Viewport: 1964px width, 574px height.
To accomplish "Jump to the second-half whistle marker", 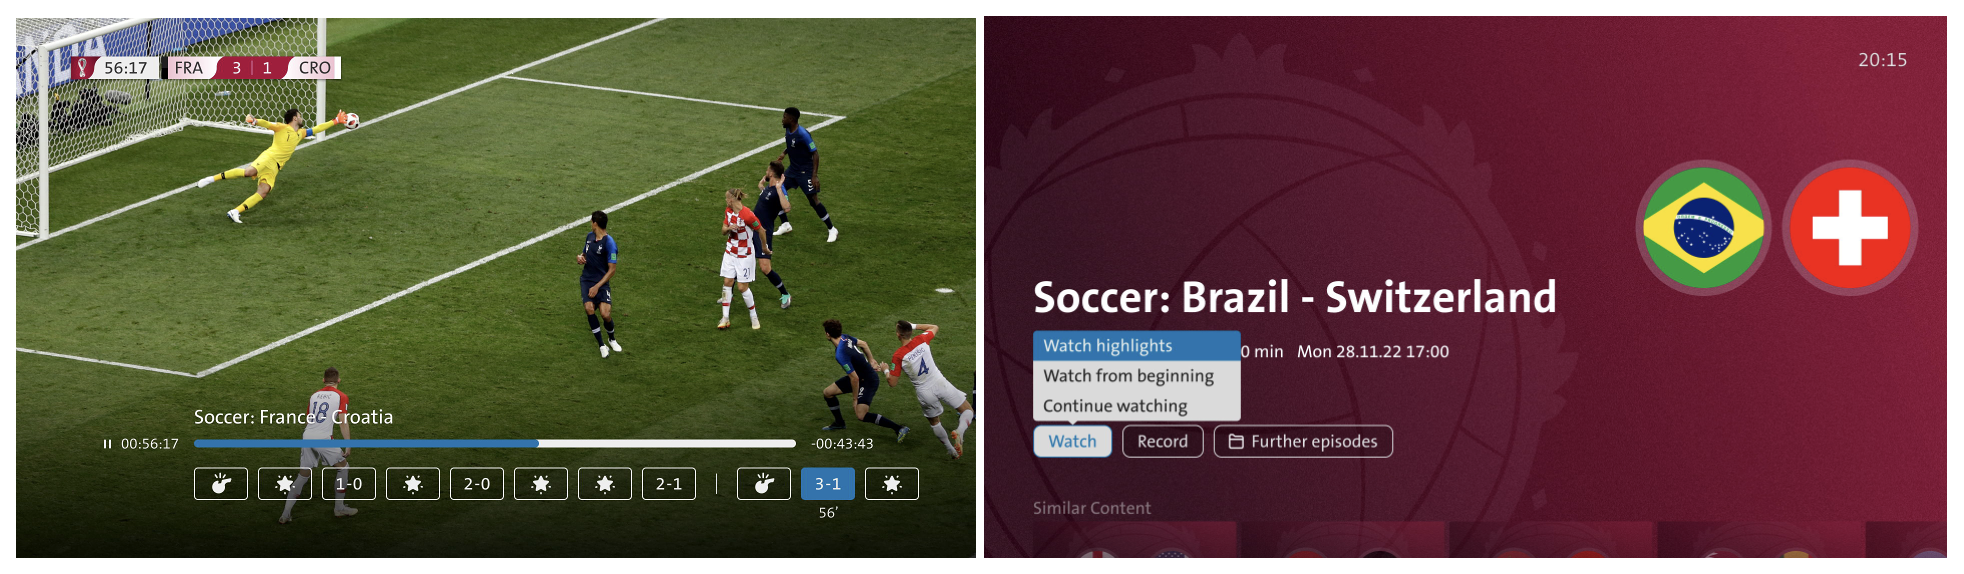I will click(x=764, y=484).
